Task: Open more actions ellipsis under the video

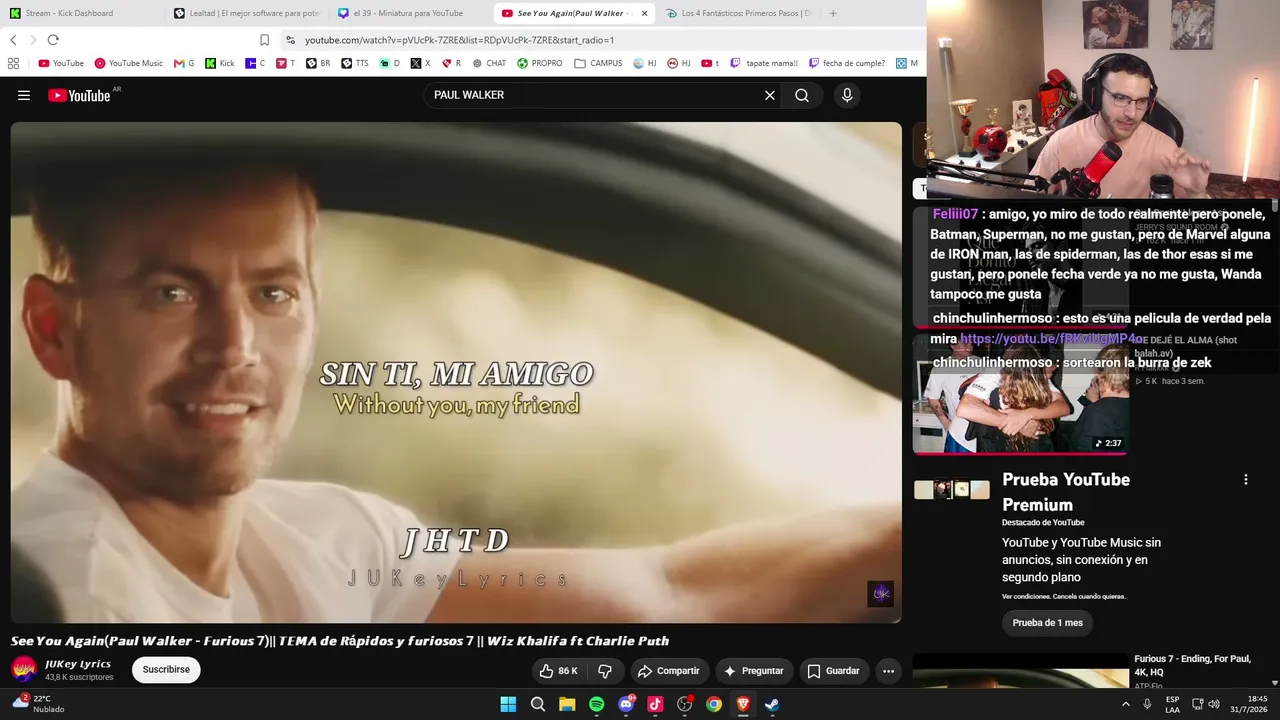Action: pos(888,671)
